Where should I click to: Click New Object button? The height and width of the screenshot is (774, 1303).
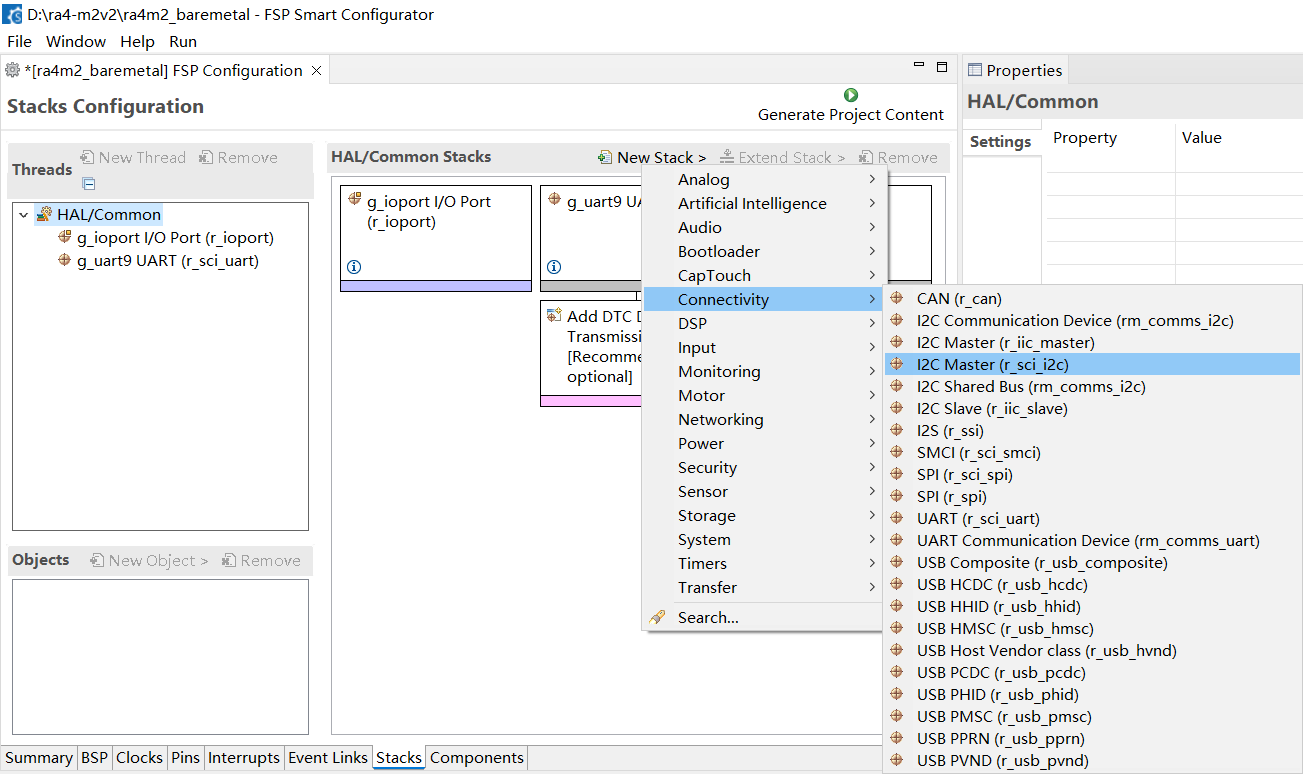tap(149, 560)
